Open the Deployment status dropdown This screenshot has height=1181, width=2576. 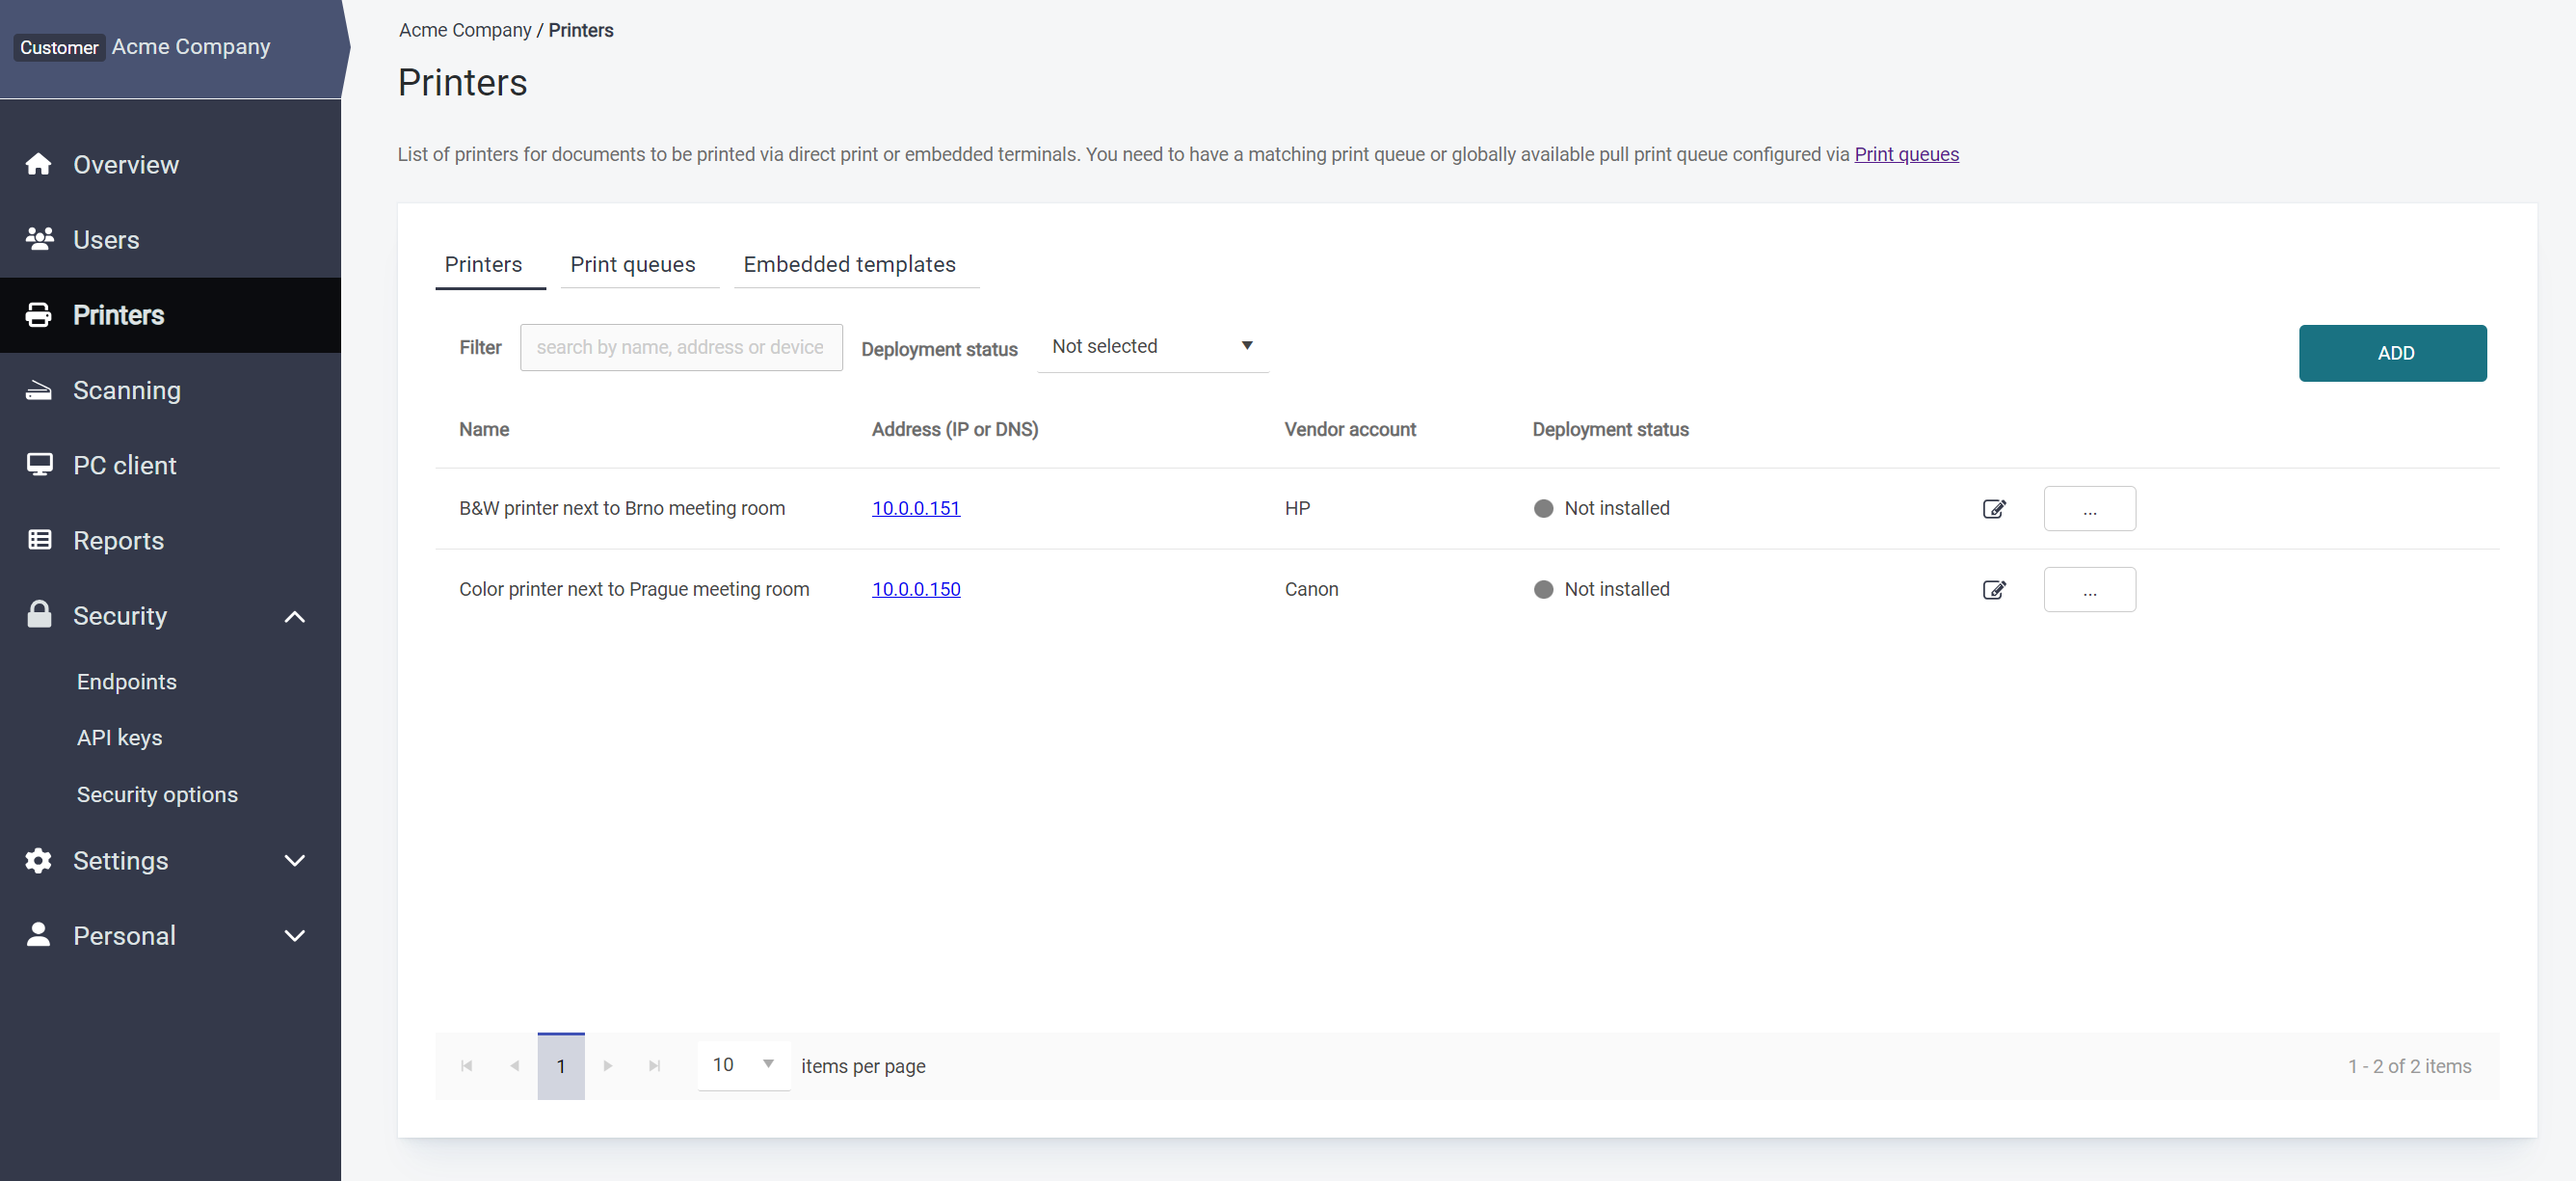(x=1152, y=346)
